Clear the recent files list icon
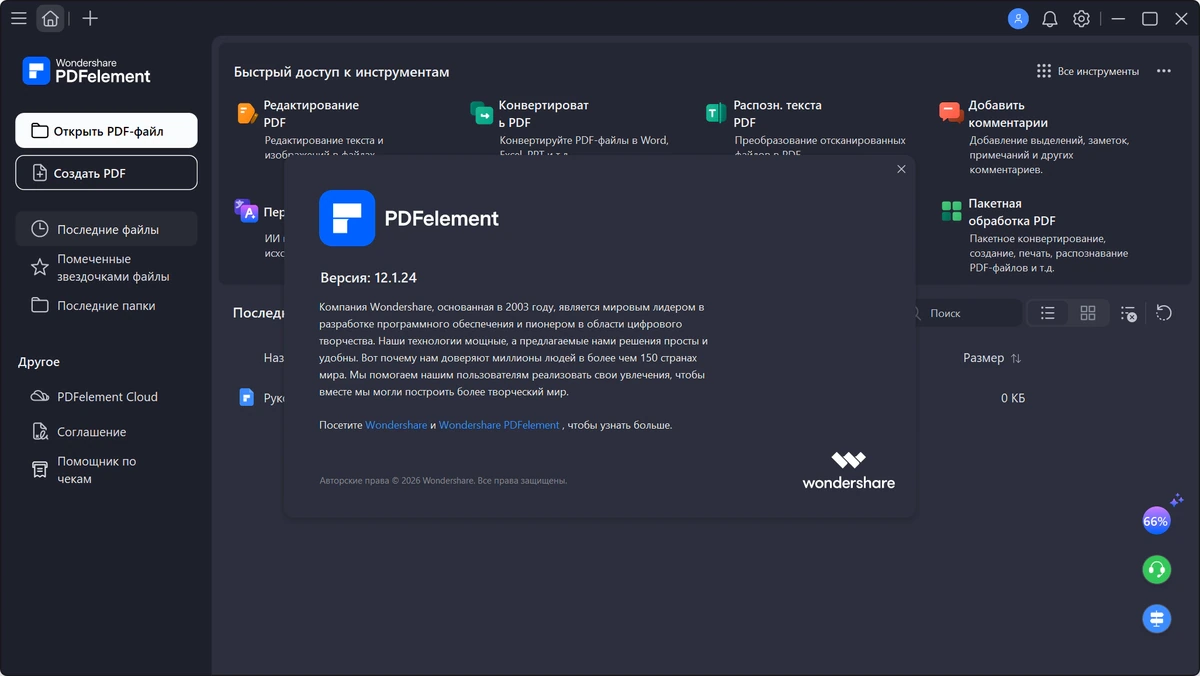 point(1129,314)
